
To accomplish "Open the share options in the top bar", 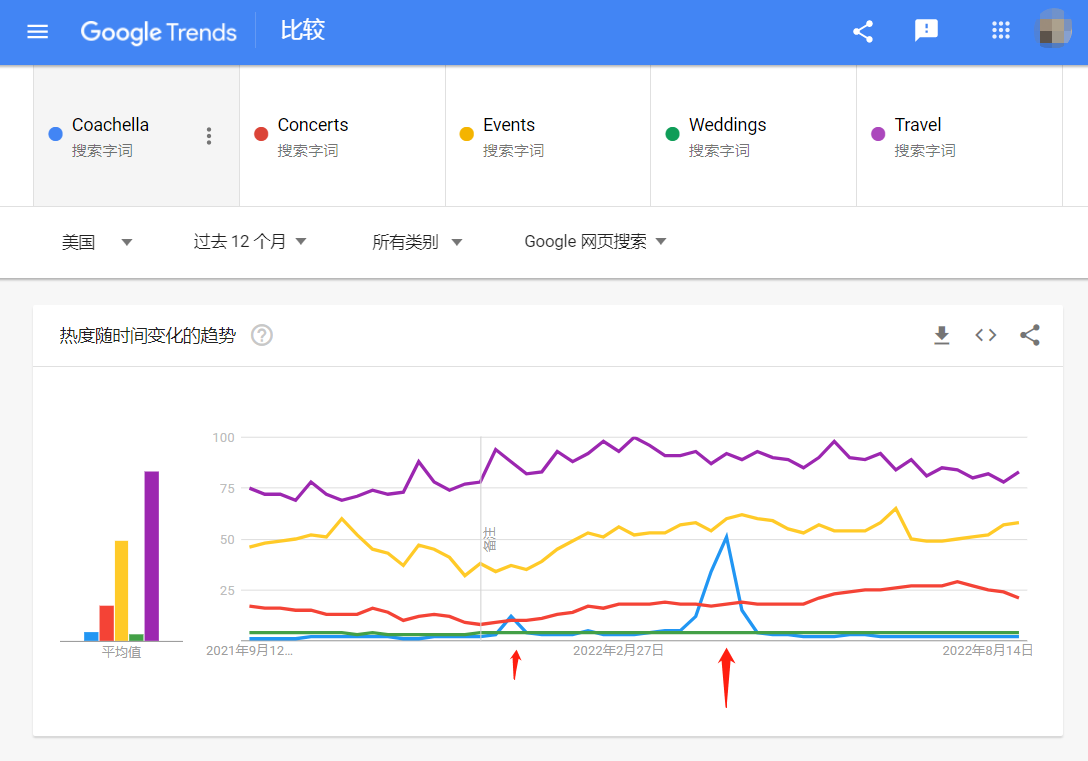I will [862, 31].
